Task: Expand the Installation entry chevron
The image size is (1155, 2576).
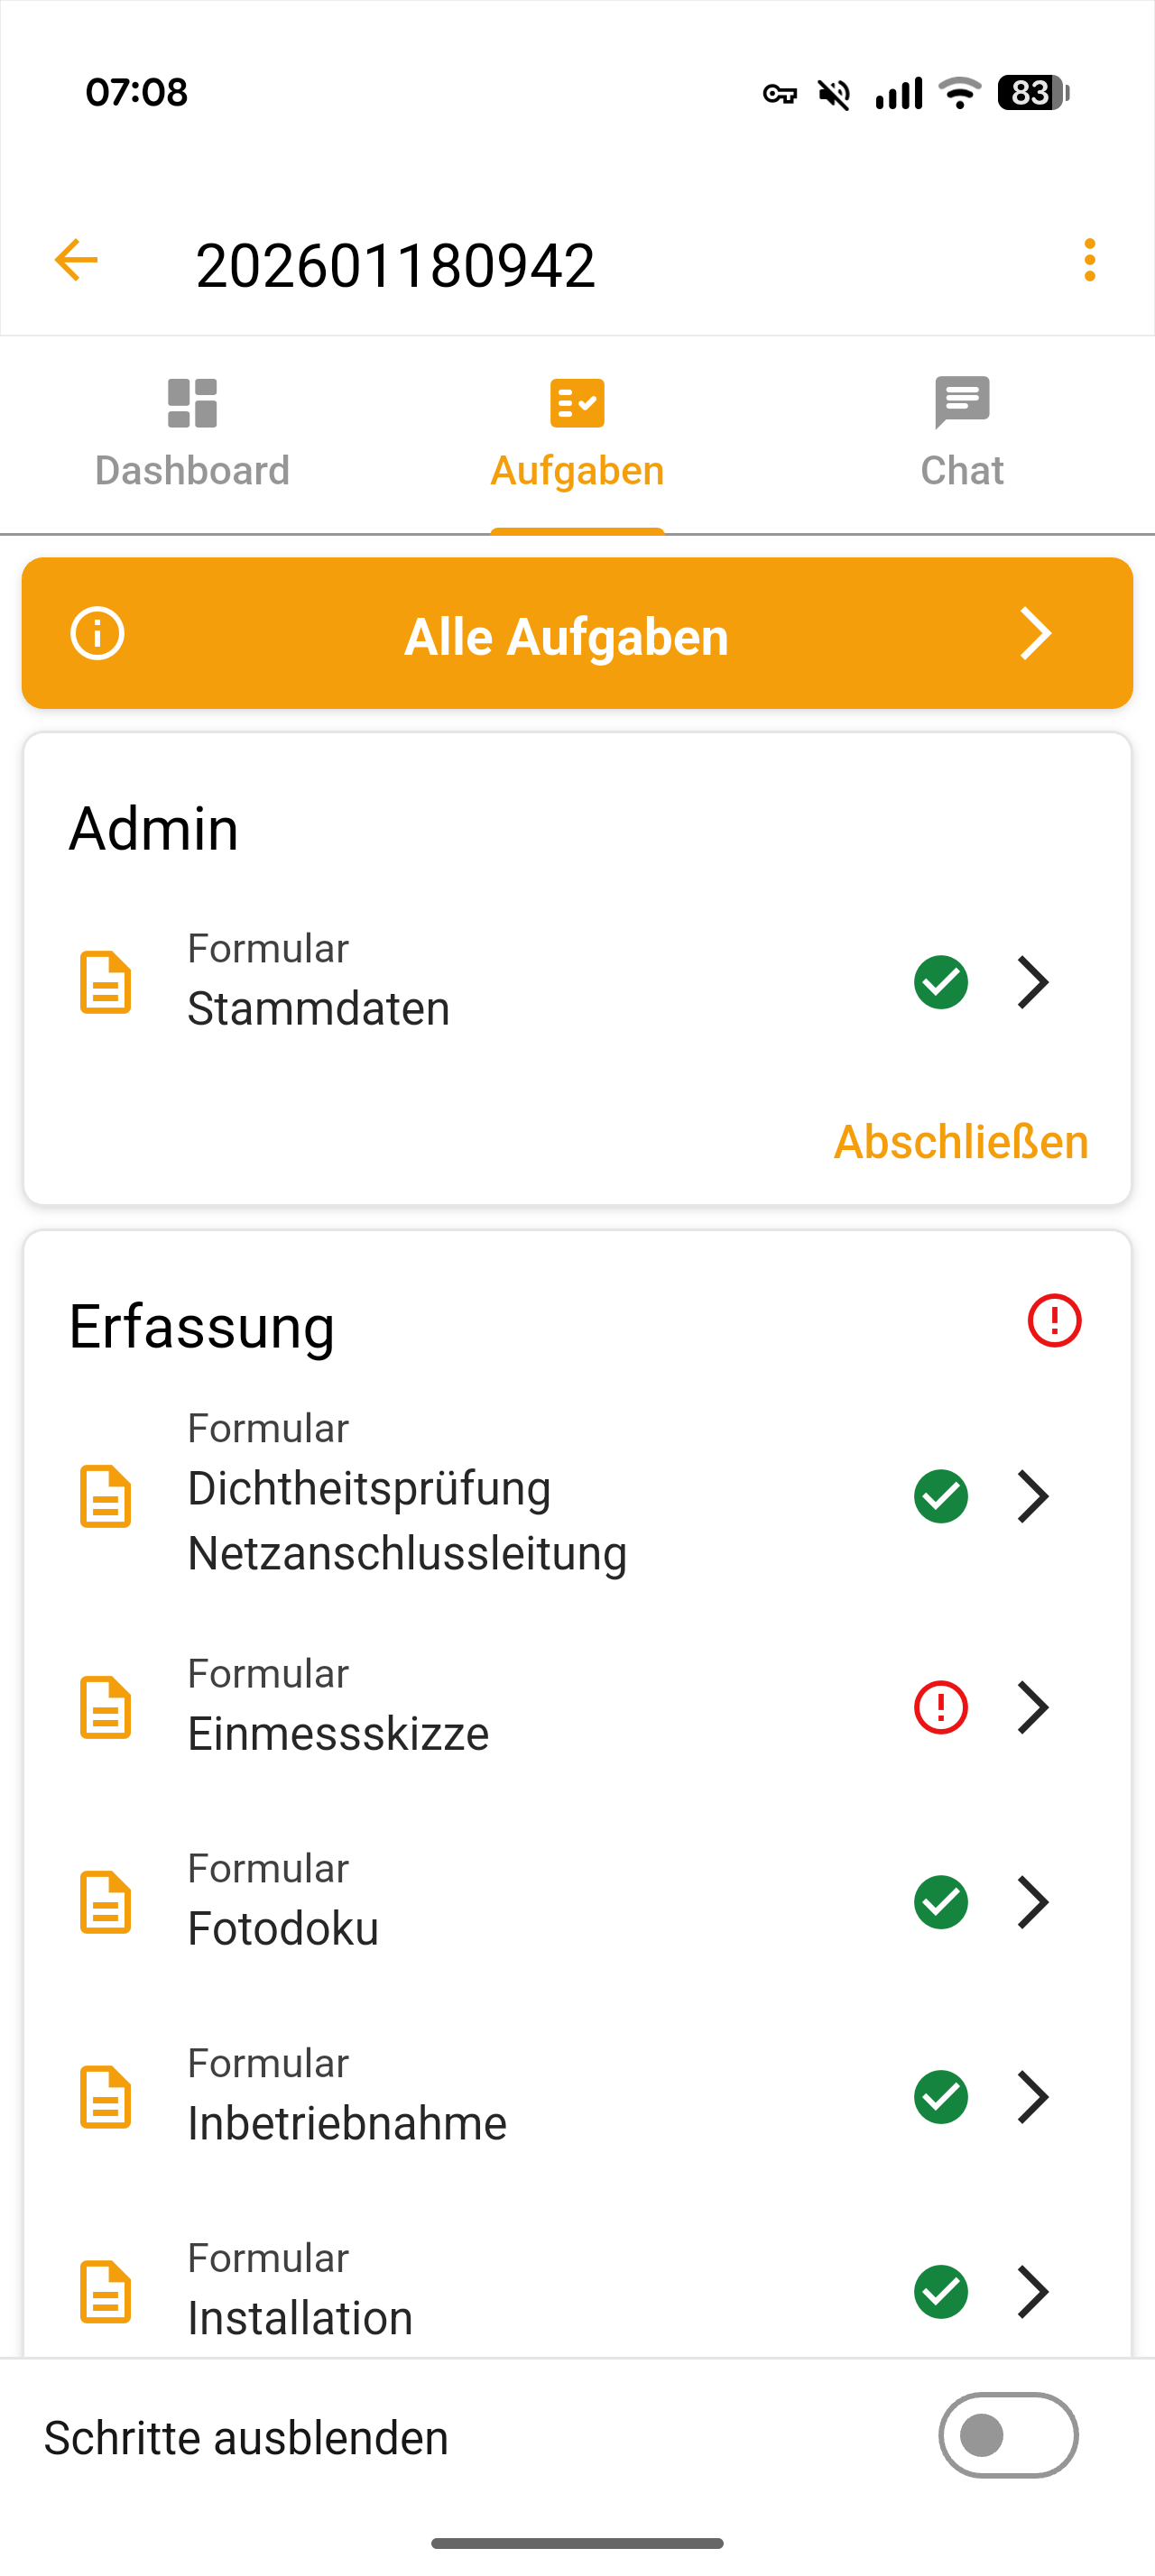Action: click(x=1033, y=2291)
